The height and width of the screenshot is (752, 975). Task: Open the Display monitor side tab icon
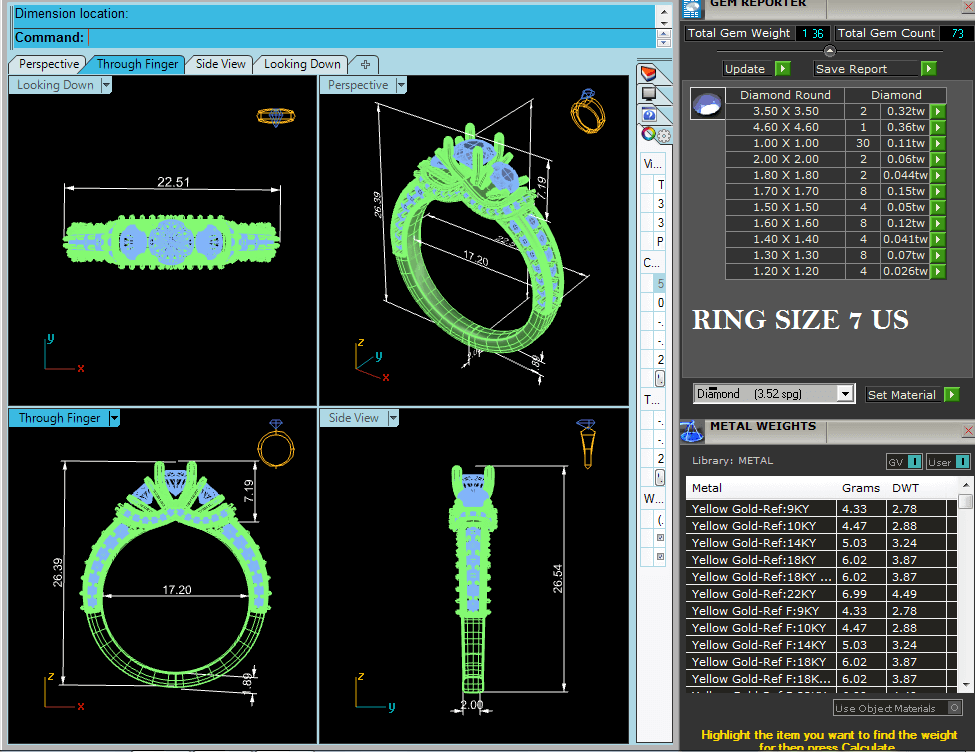[649, 94]
